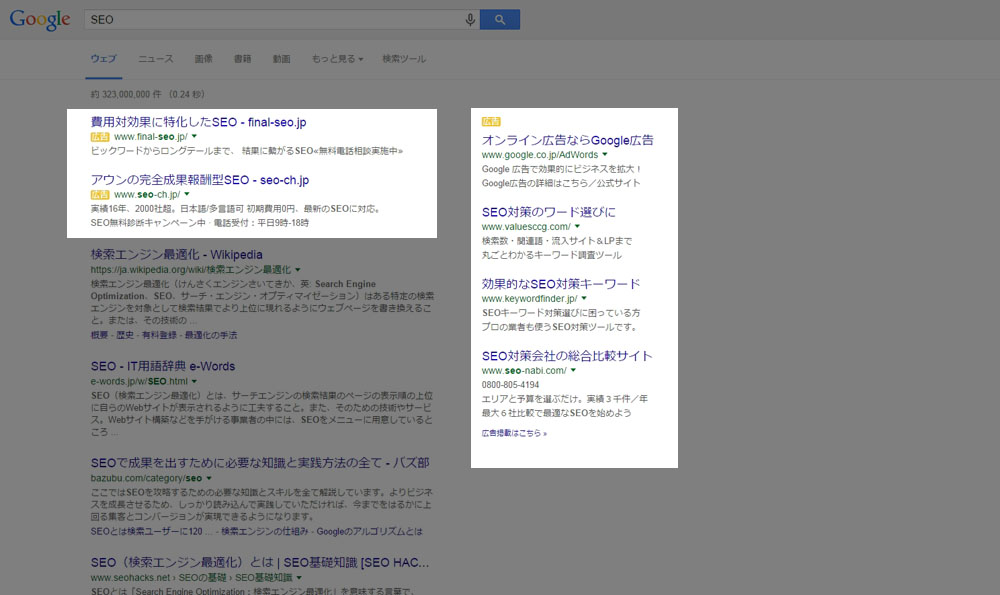This screenshot has height=595, width=1000.
Task: Activate the microphone voice search icon
Action: pos(470,20)
